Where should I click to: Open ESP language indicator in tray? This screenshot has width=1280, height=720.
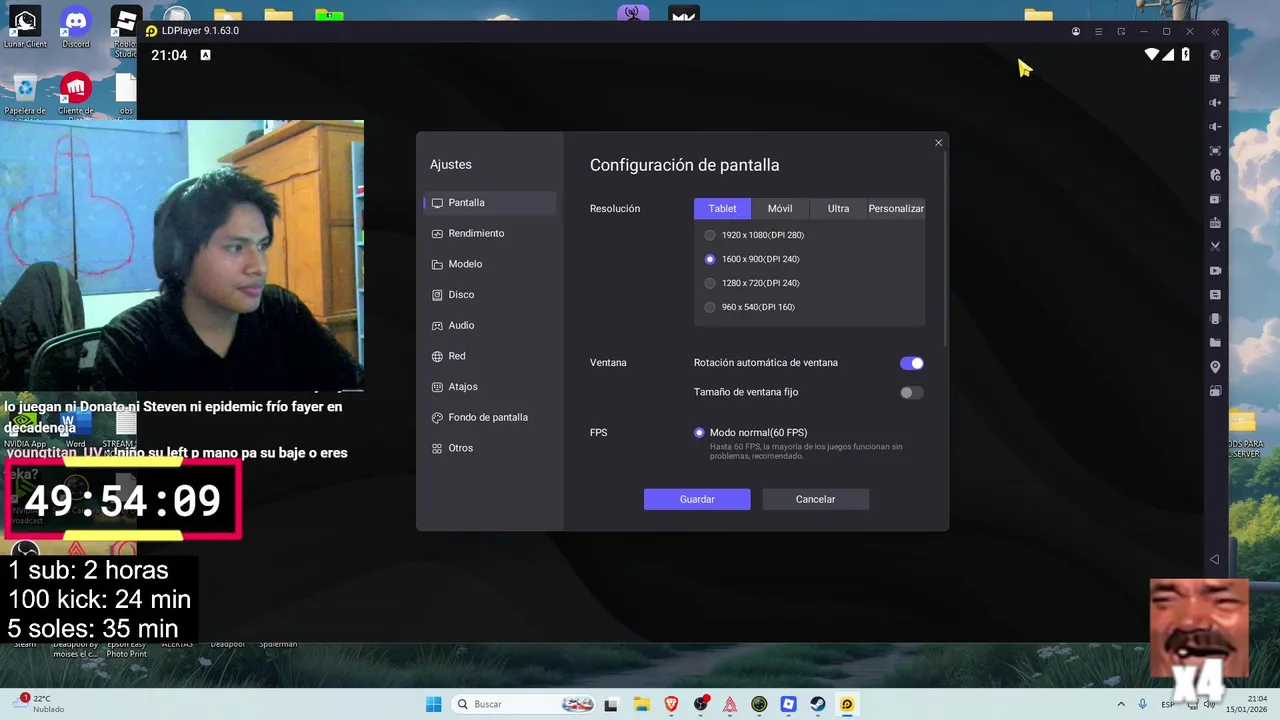coord(1168,704)
